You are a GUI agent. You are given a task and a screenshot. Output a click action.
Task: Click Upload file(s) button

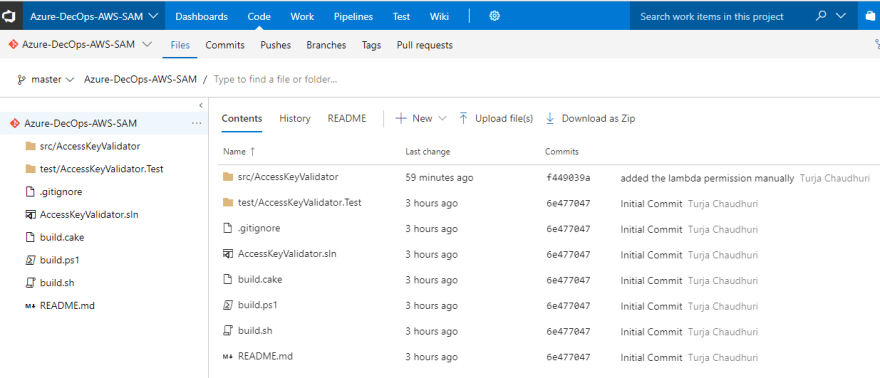point(496,118)
